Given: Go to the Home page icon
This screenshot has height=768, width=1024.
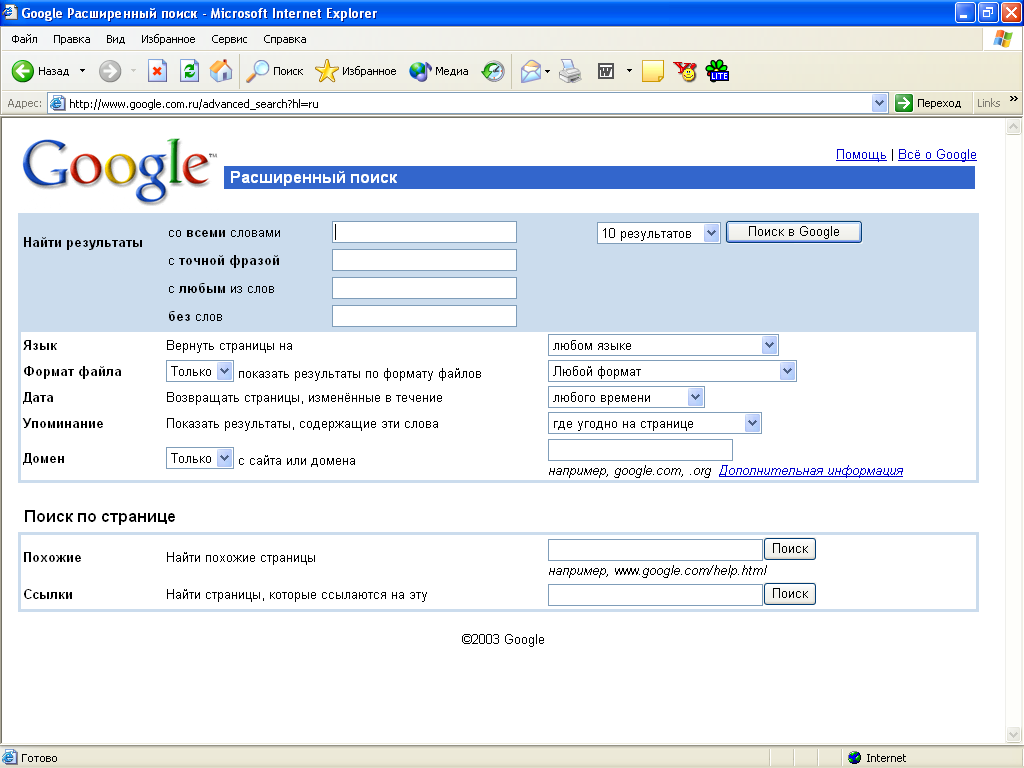Looking at the screenshot, I should [221, 71].
